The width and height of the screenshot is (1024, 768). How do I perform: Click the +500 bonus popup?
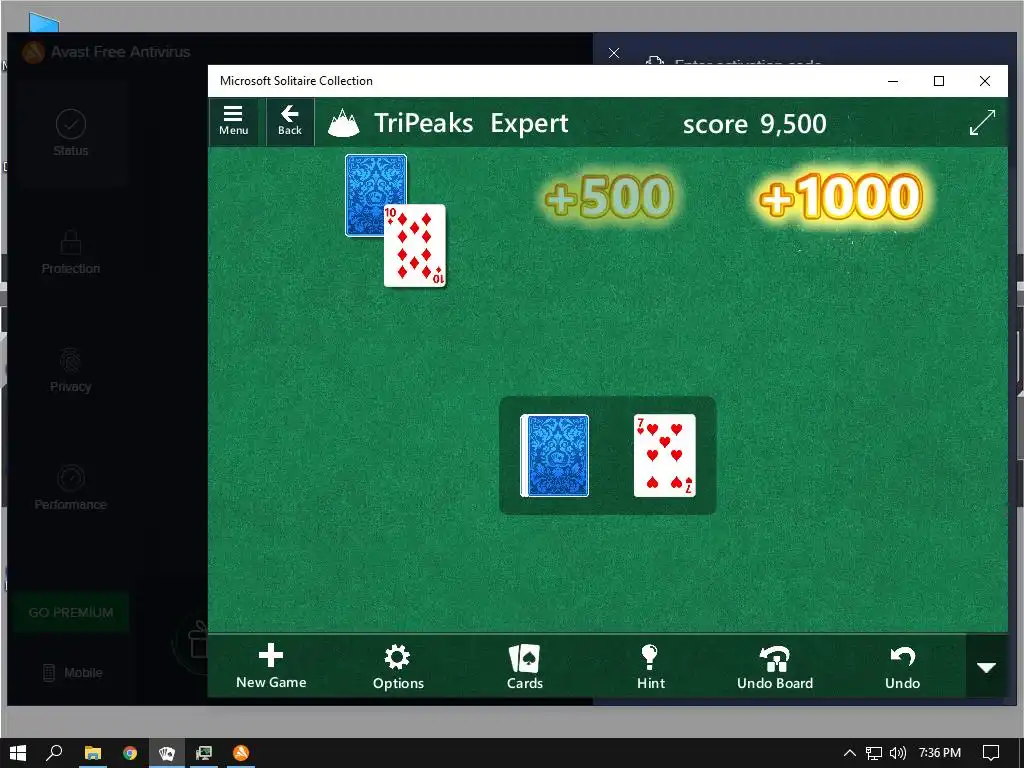(x=609, y=196)
